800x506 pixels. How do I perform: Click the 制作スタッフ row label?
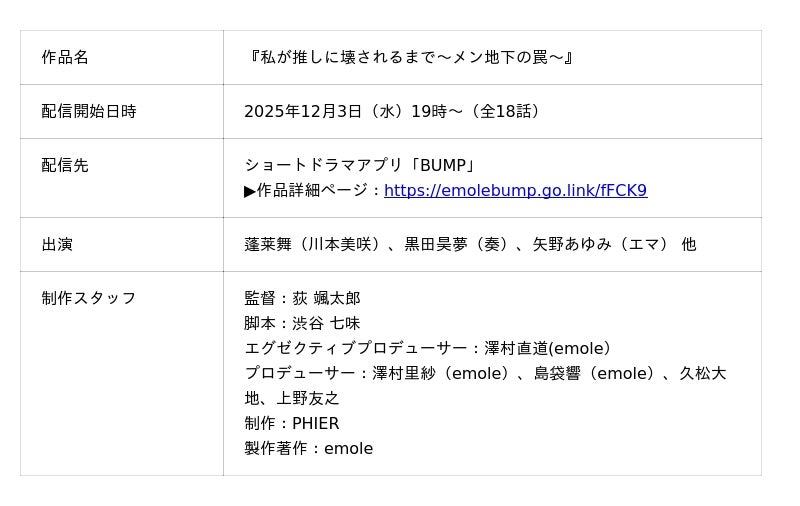[x=89, y=298]
